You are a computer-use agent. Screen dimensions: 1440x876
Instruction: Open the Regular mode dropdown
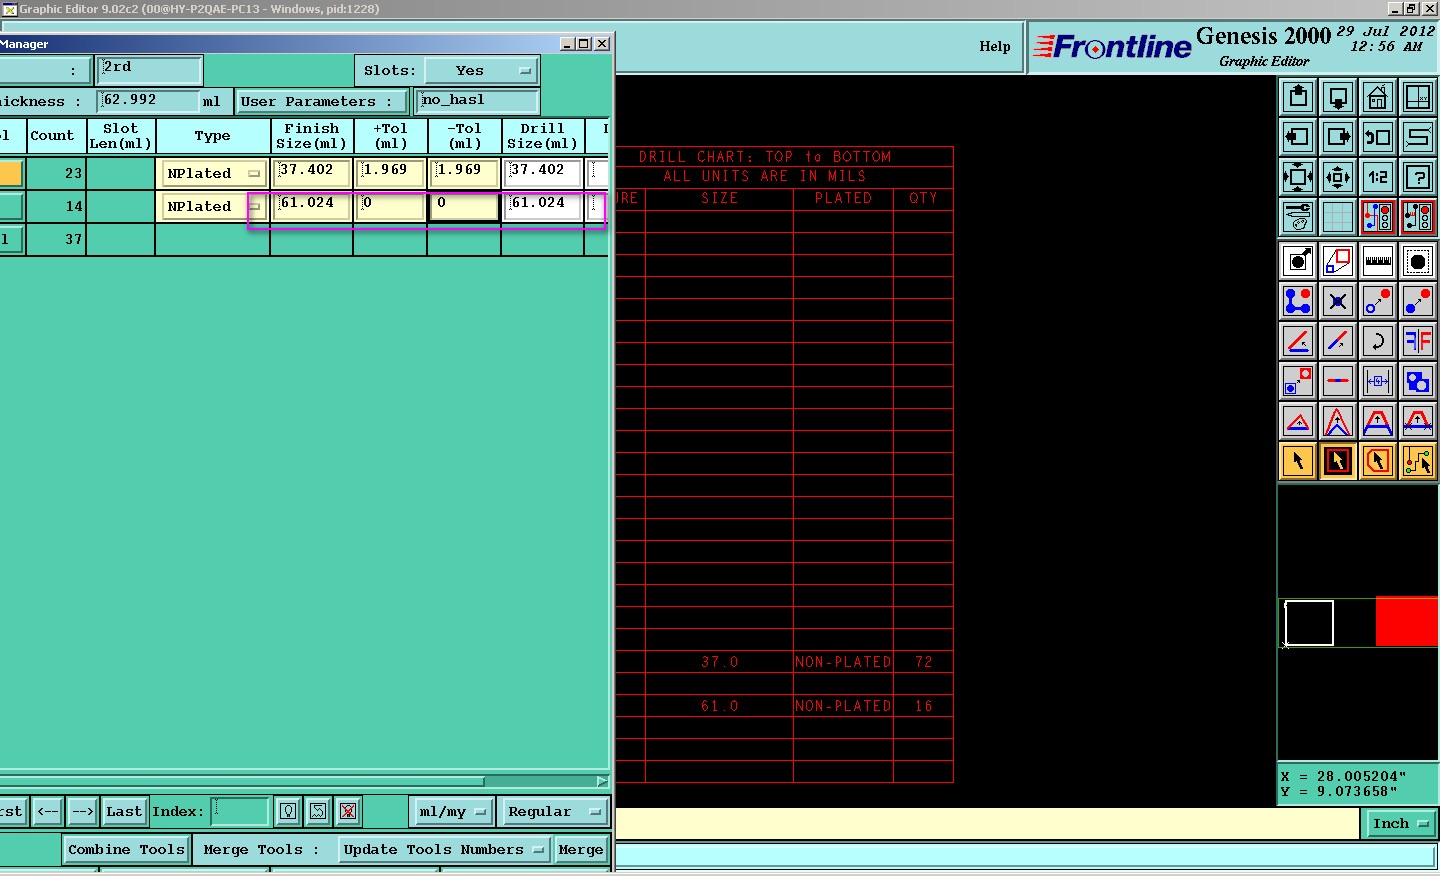[x=554, y=811]
